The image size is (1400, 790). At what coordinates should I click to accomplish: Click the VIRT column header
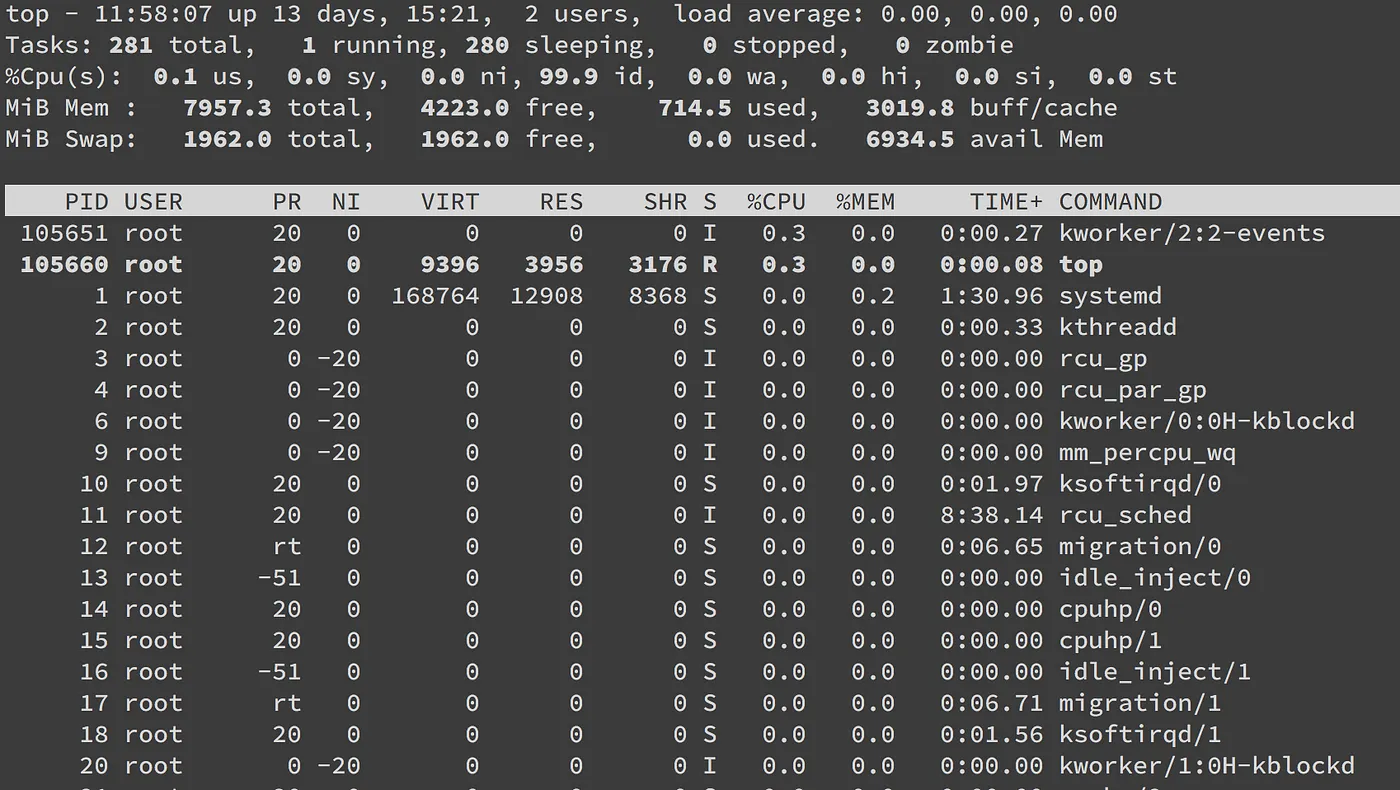point(450,202)
